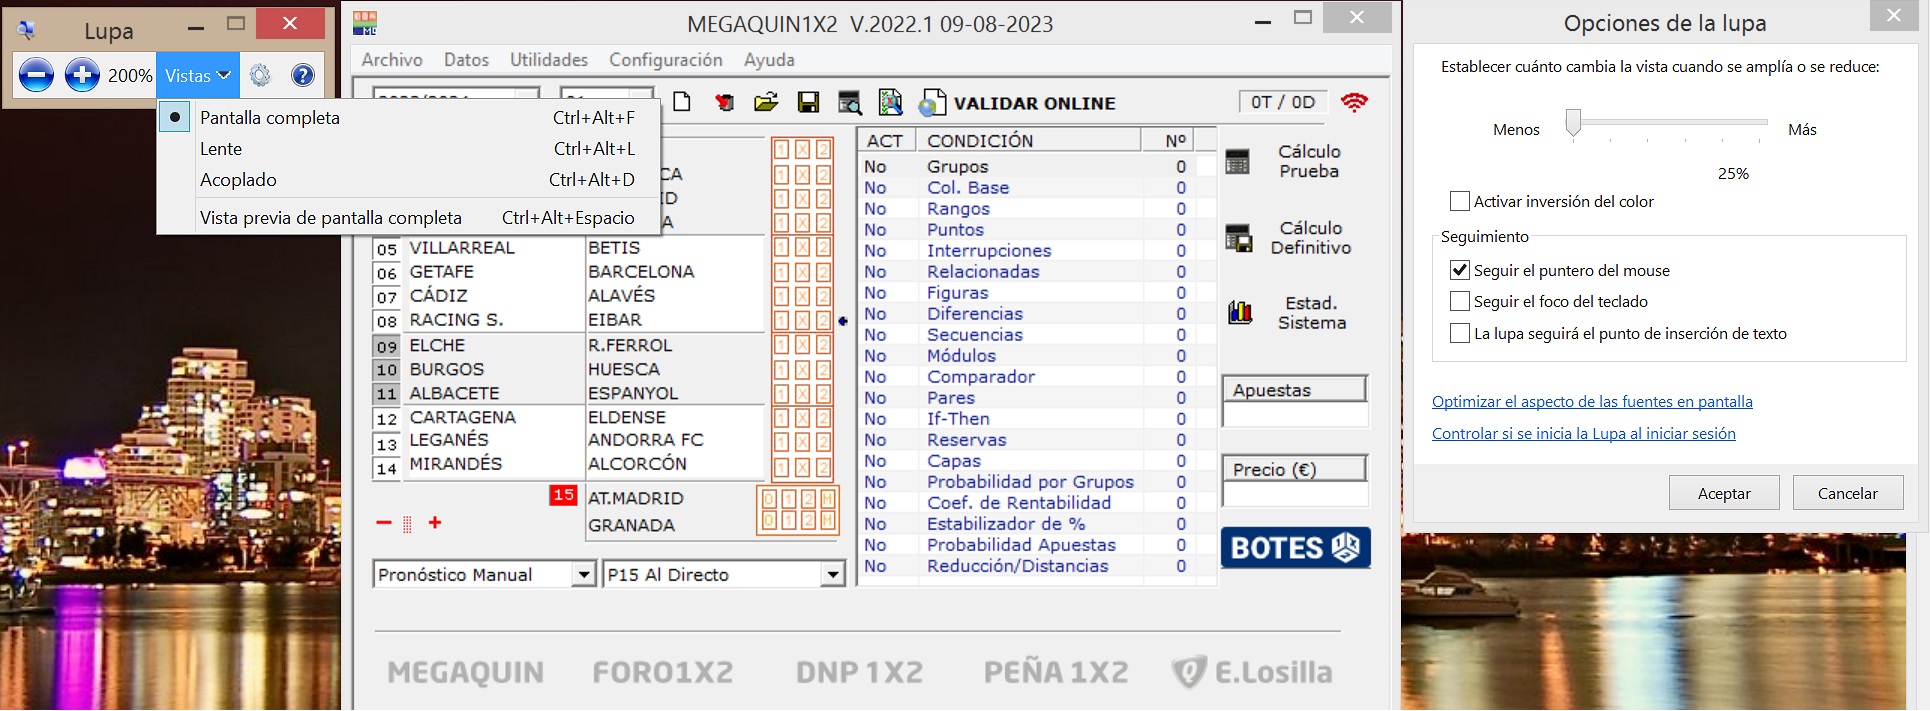This screenshot has height=711, width=1930.
Task: Click the Cálculo Prueba calculator icon
Action: [x=1237, y=161]
